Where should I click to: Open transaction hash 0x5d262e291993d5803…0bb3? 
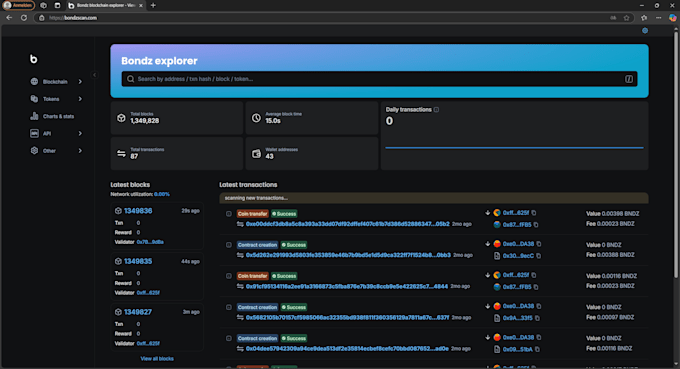coord(348,255)
